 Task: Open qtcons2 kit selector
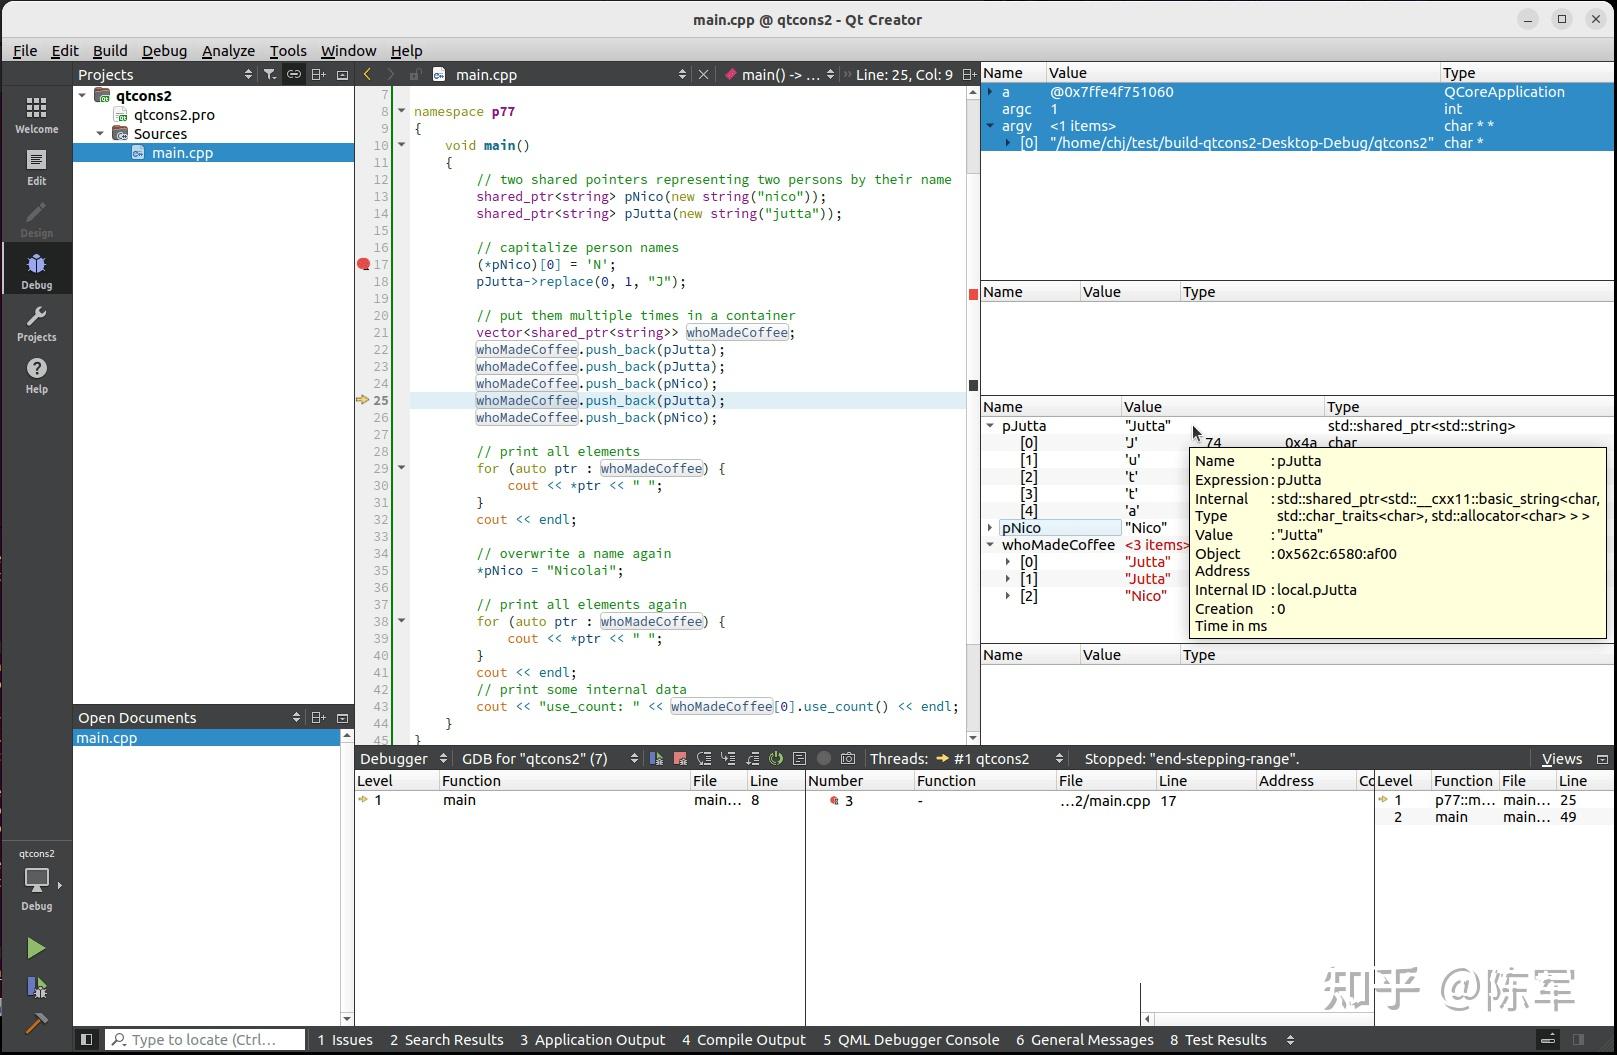(x=36, y=880)
